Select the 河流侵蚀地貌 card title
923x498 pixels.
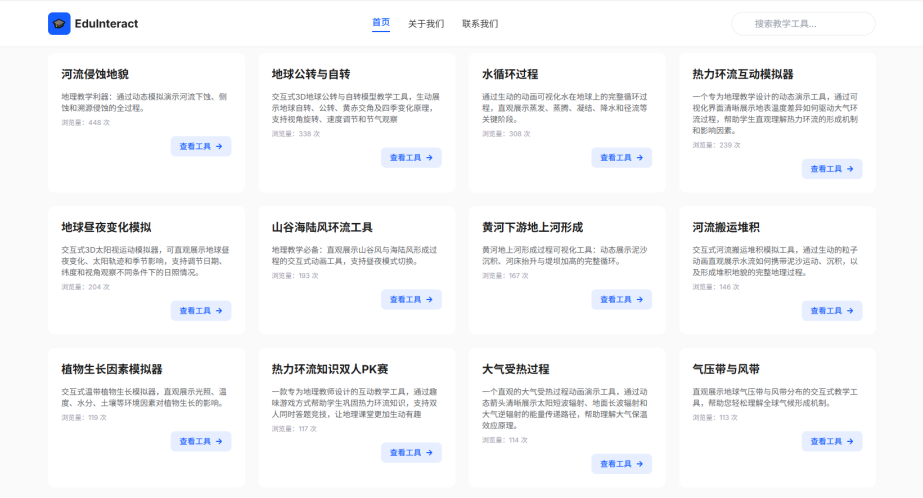[95, 74]
